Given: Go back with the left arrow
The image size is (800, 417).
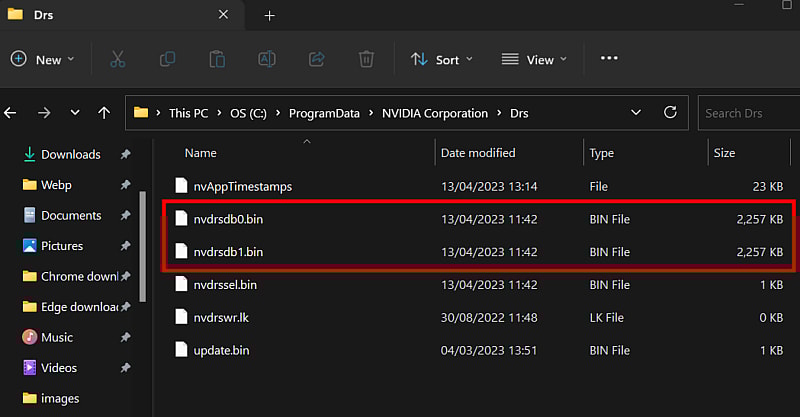Looking at the screenshot, I should [10, 113].
